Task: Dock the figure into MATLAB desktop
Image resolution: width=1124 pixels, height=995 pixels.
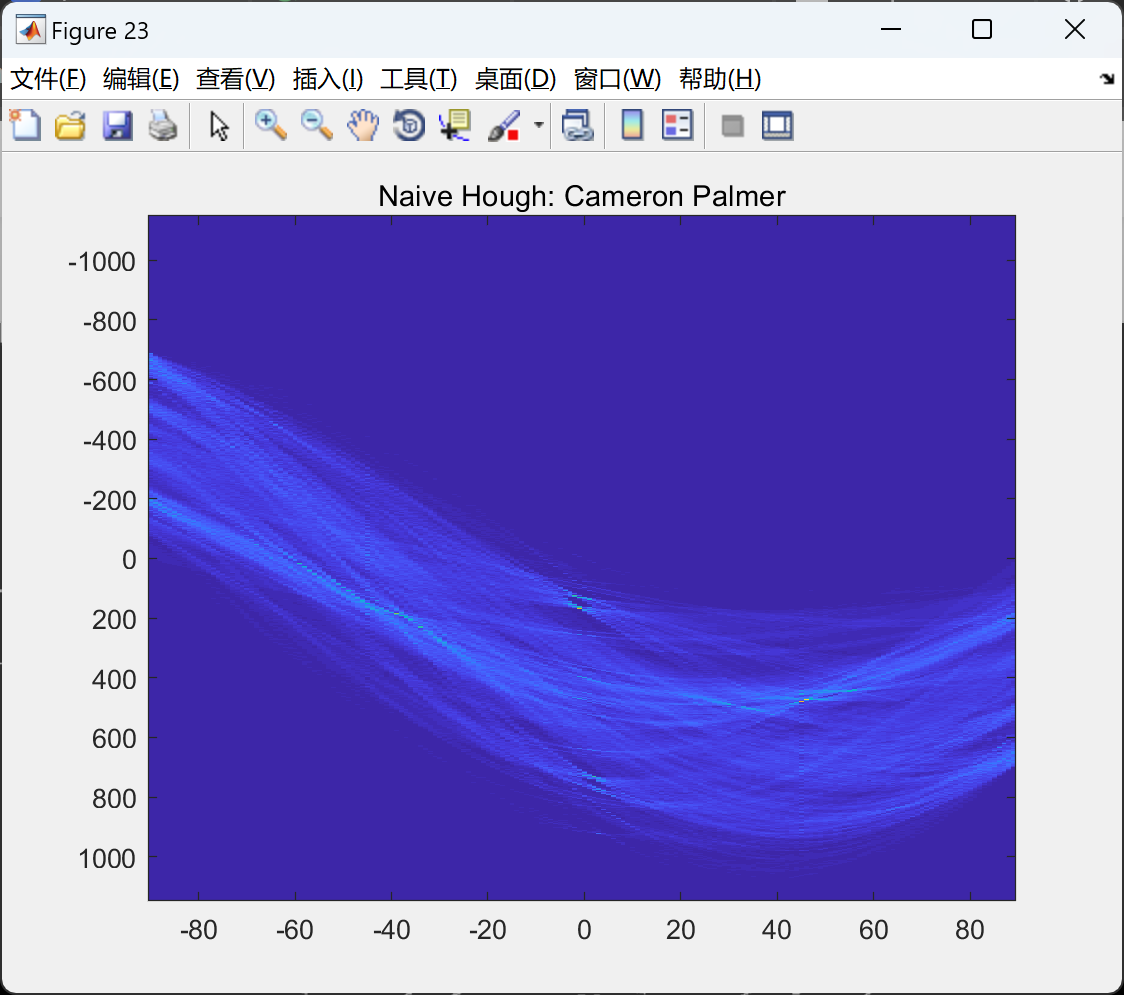Action: (x=777, y=125)
